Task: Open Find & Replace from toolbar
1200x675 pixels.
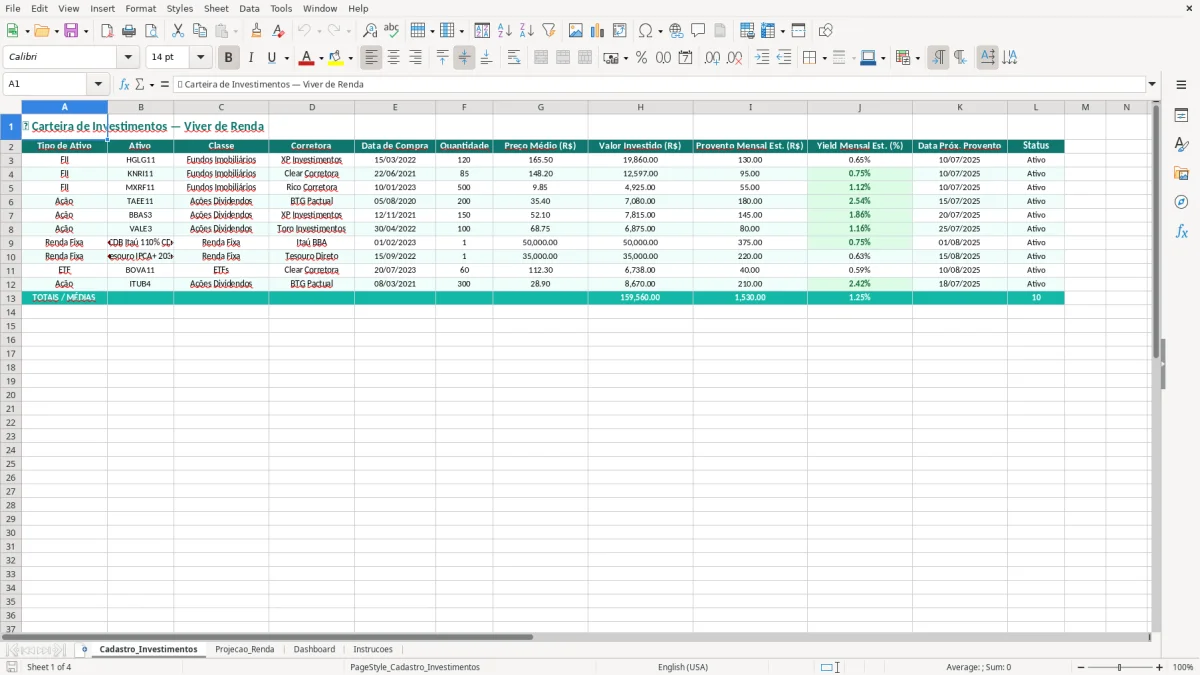Action: (x=370, y=31)
